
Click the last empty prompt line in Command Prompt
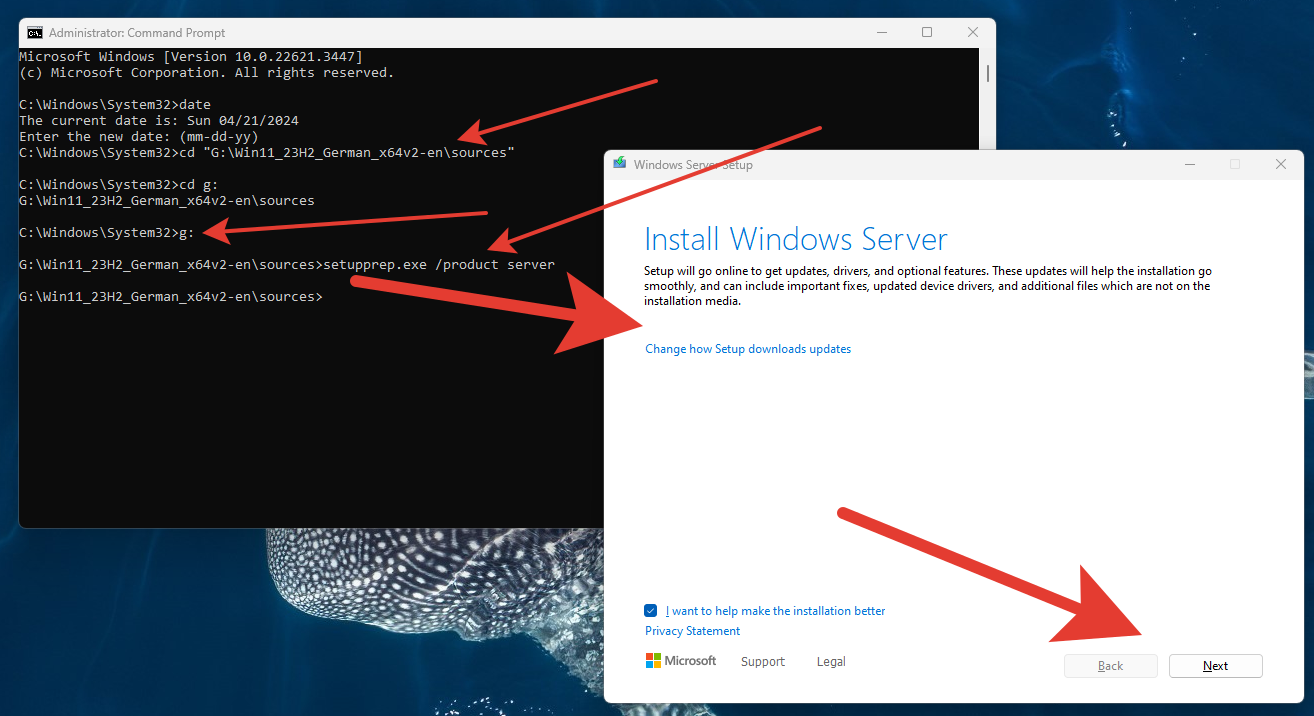pos(171,297)
